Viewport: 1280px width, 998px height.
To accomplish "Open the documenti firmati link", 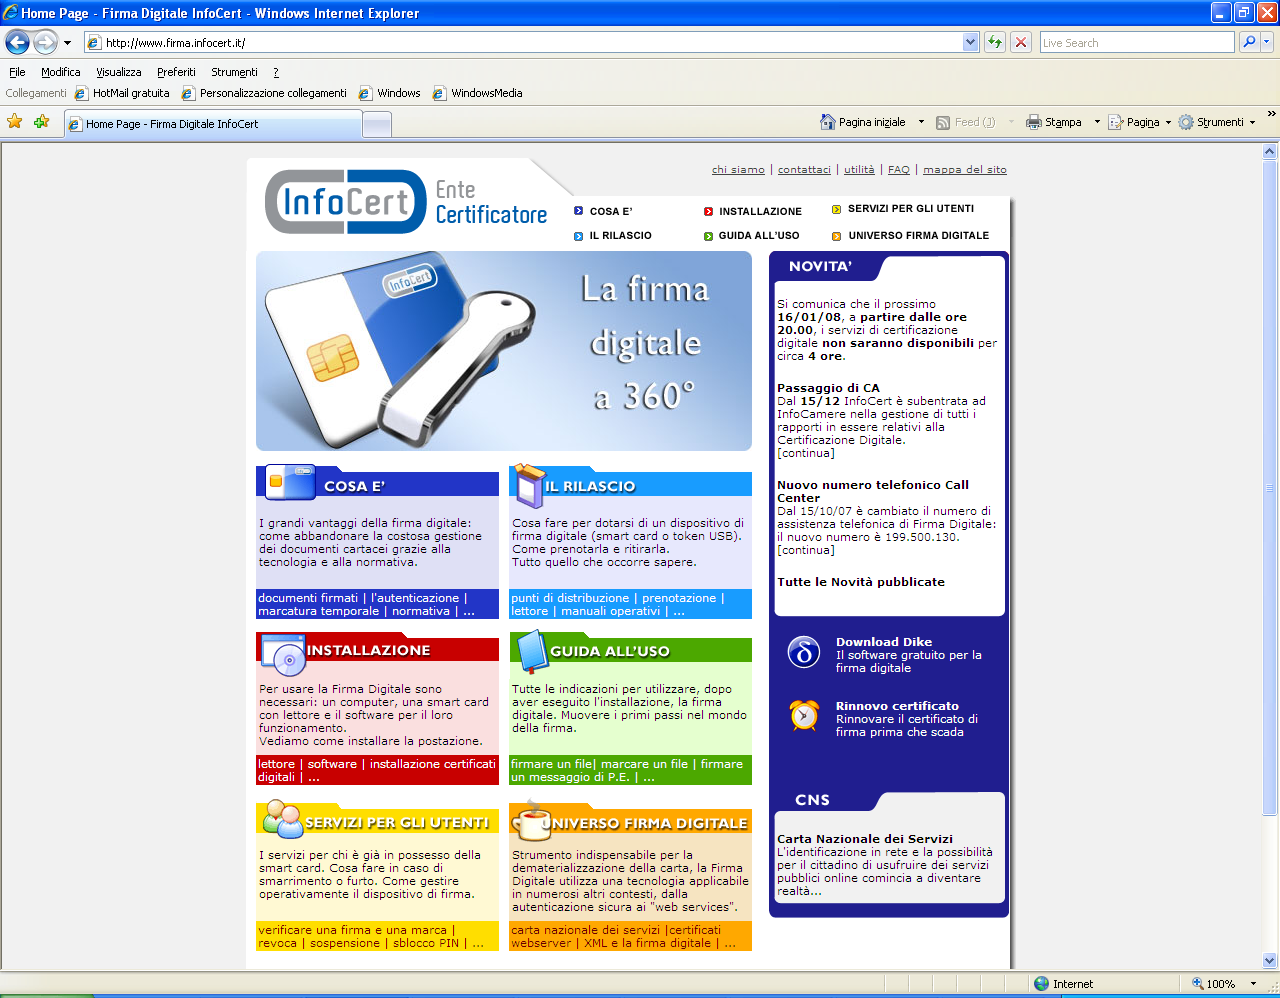I will [x=308, y=598].
